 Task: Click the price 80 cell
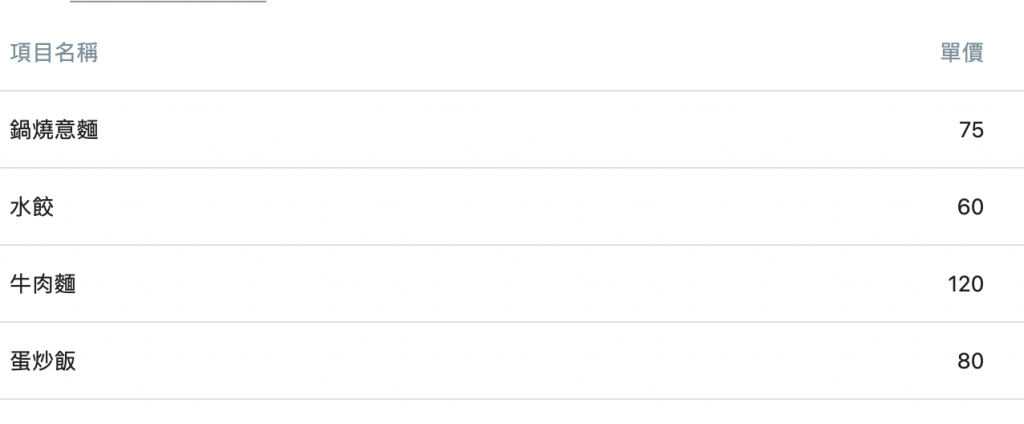(x=970, y=361)
